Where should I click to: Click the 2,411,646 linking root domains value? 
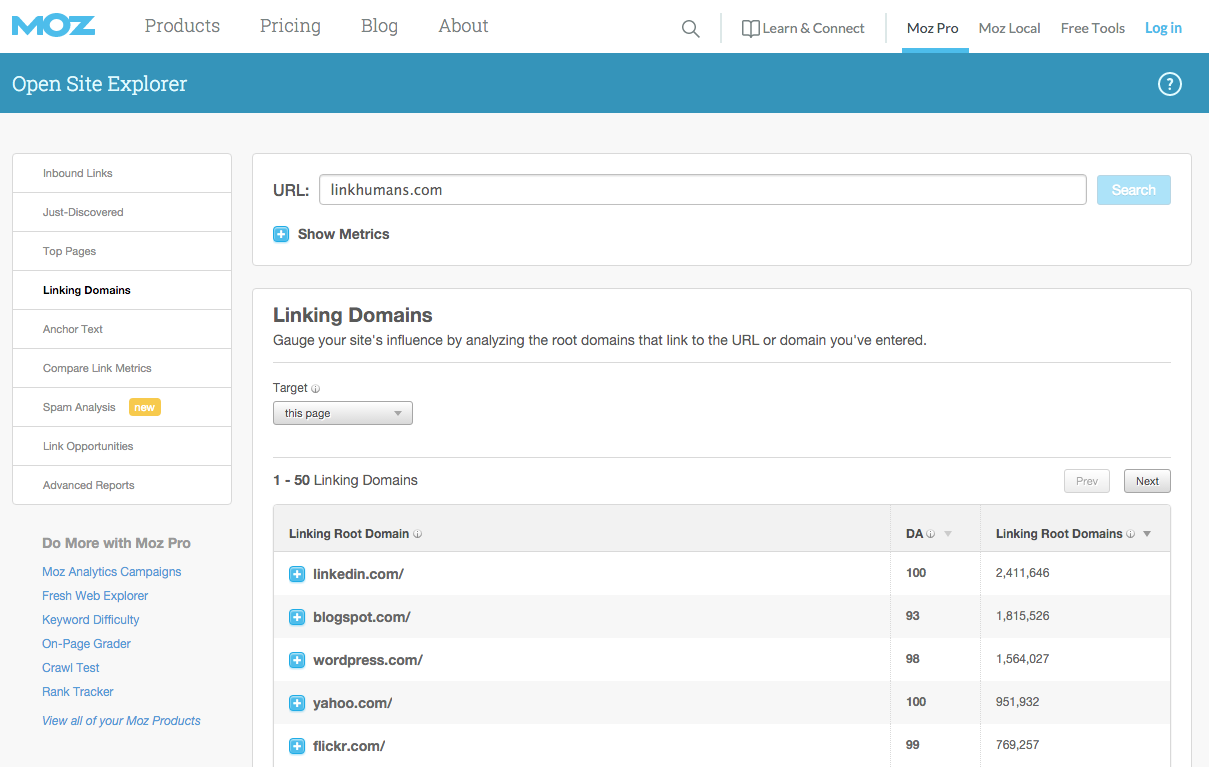[1023, 573]
